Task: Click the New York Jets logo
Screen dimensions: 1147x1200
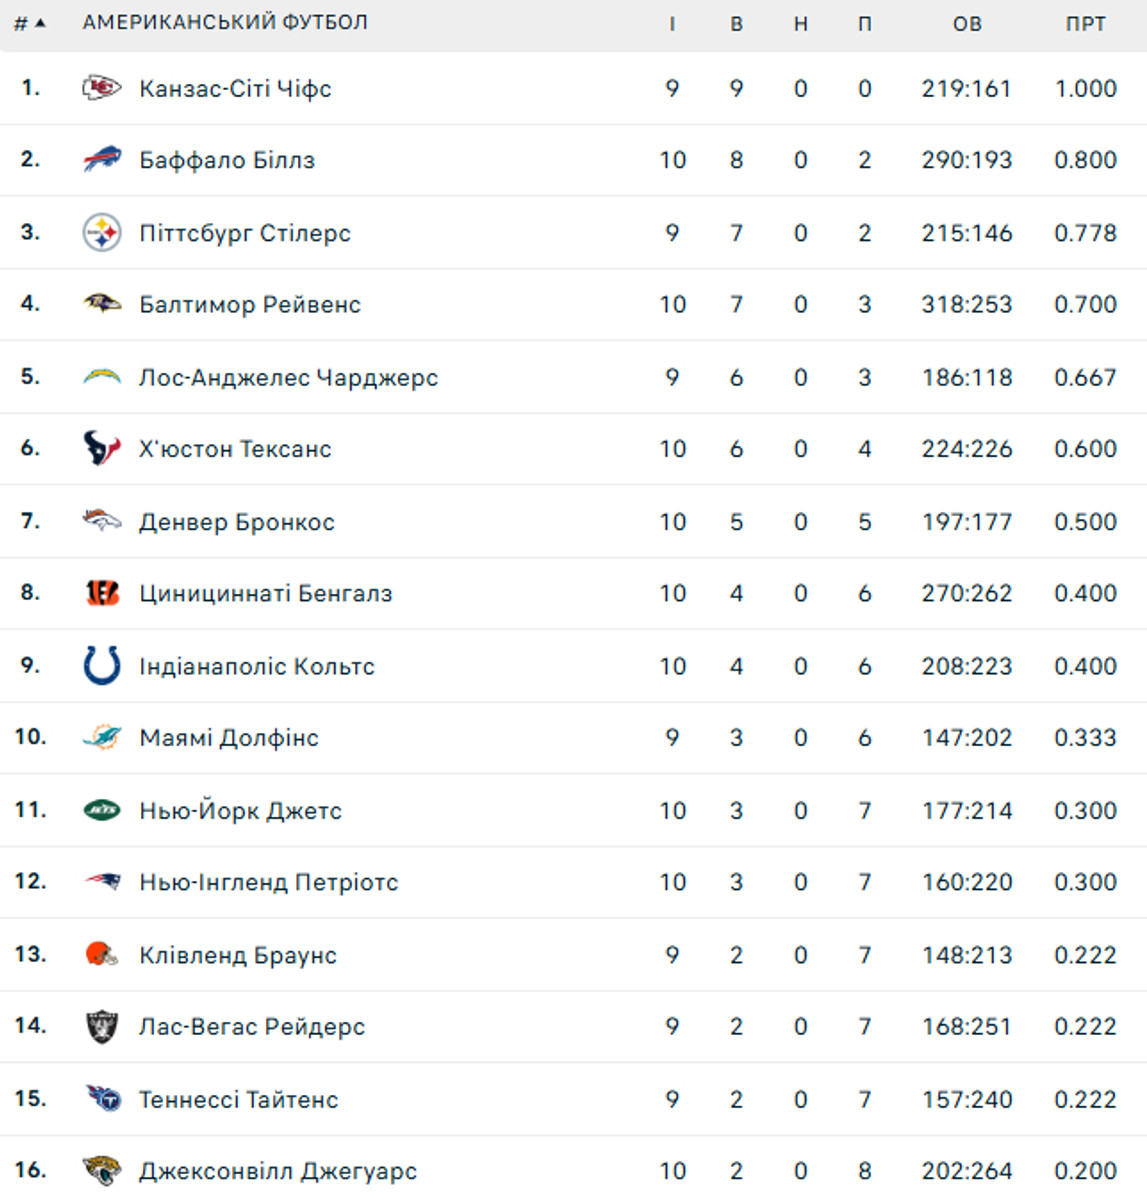Action: 101,810
